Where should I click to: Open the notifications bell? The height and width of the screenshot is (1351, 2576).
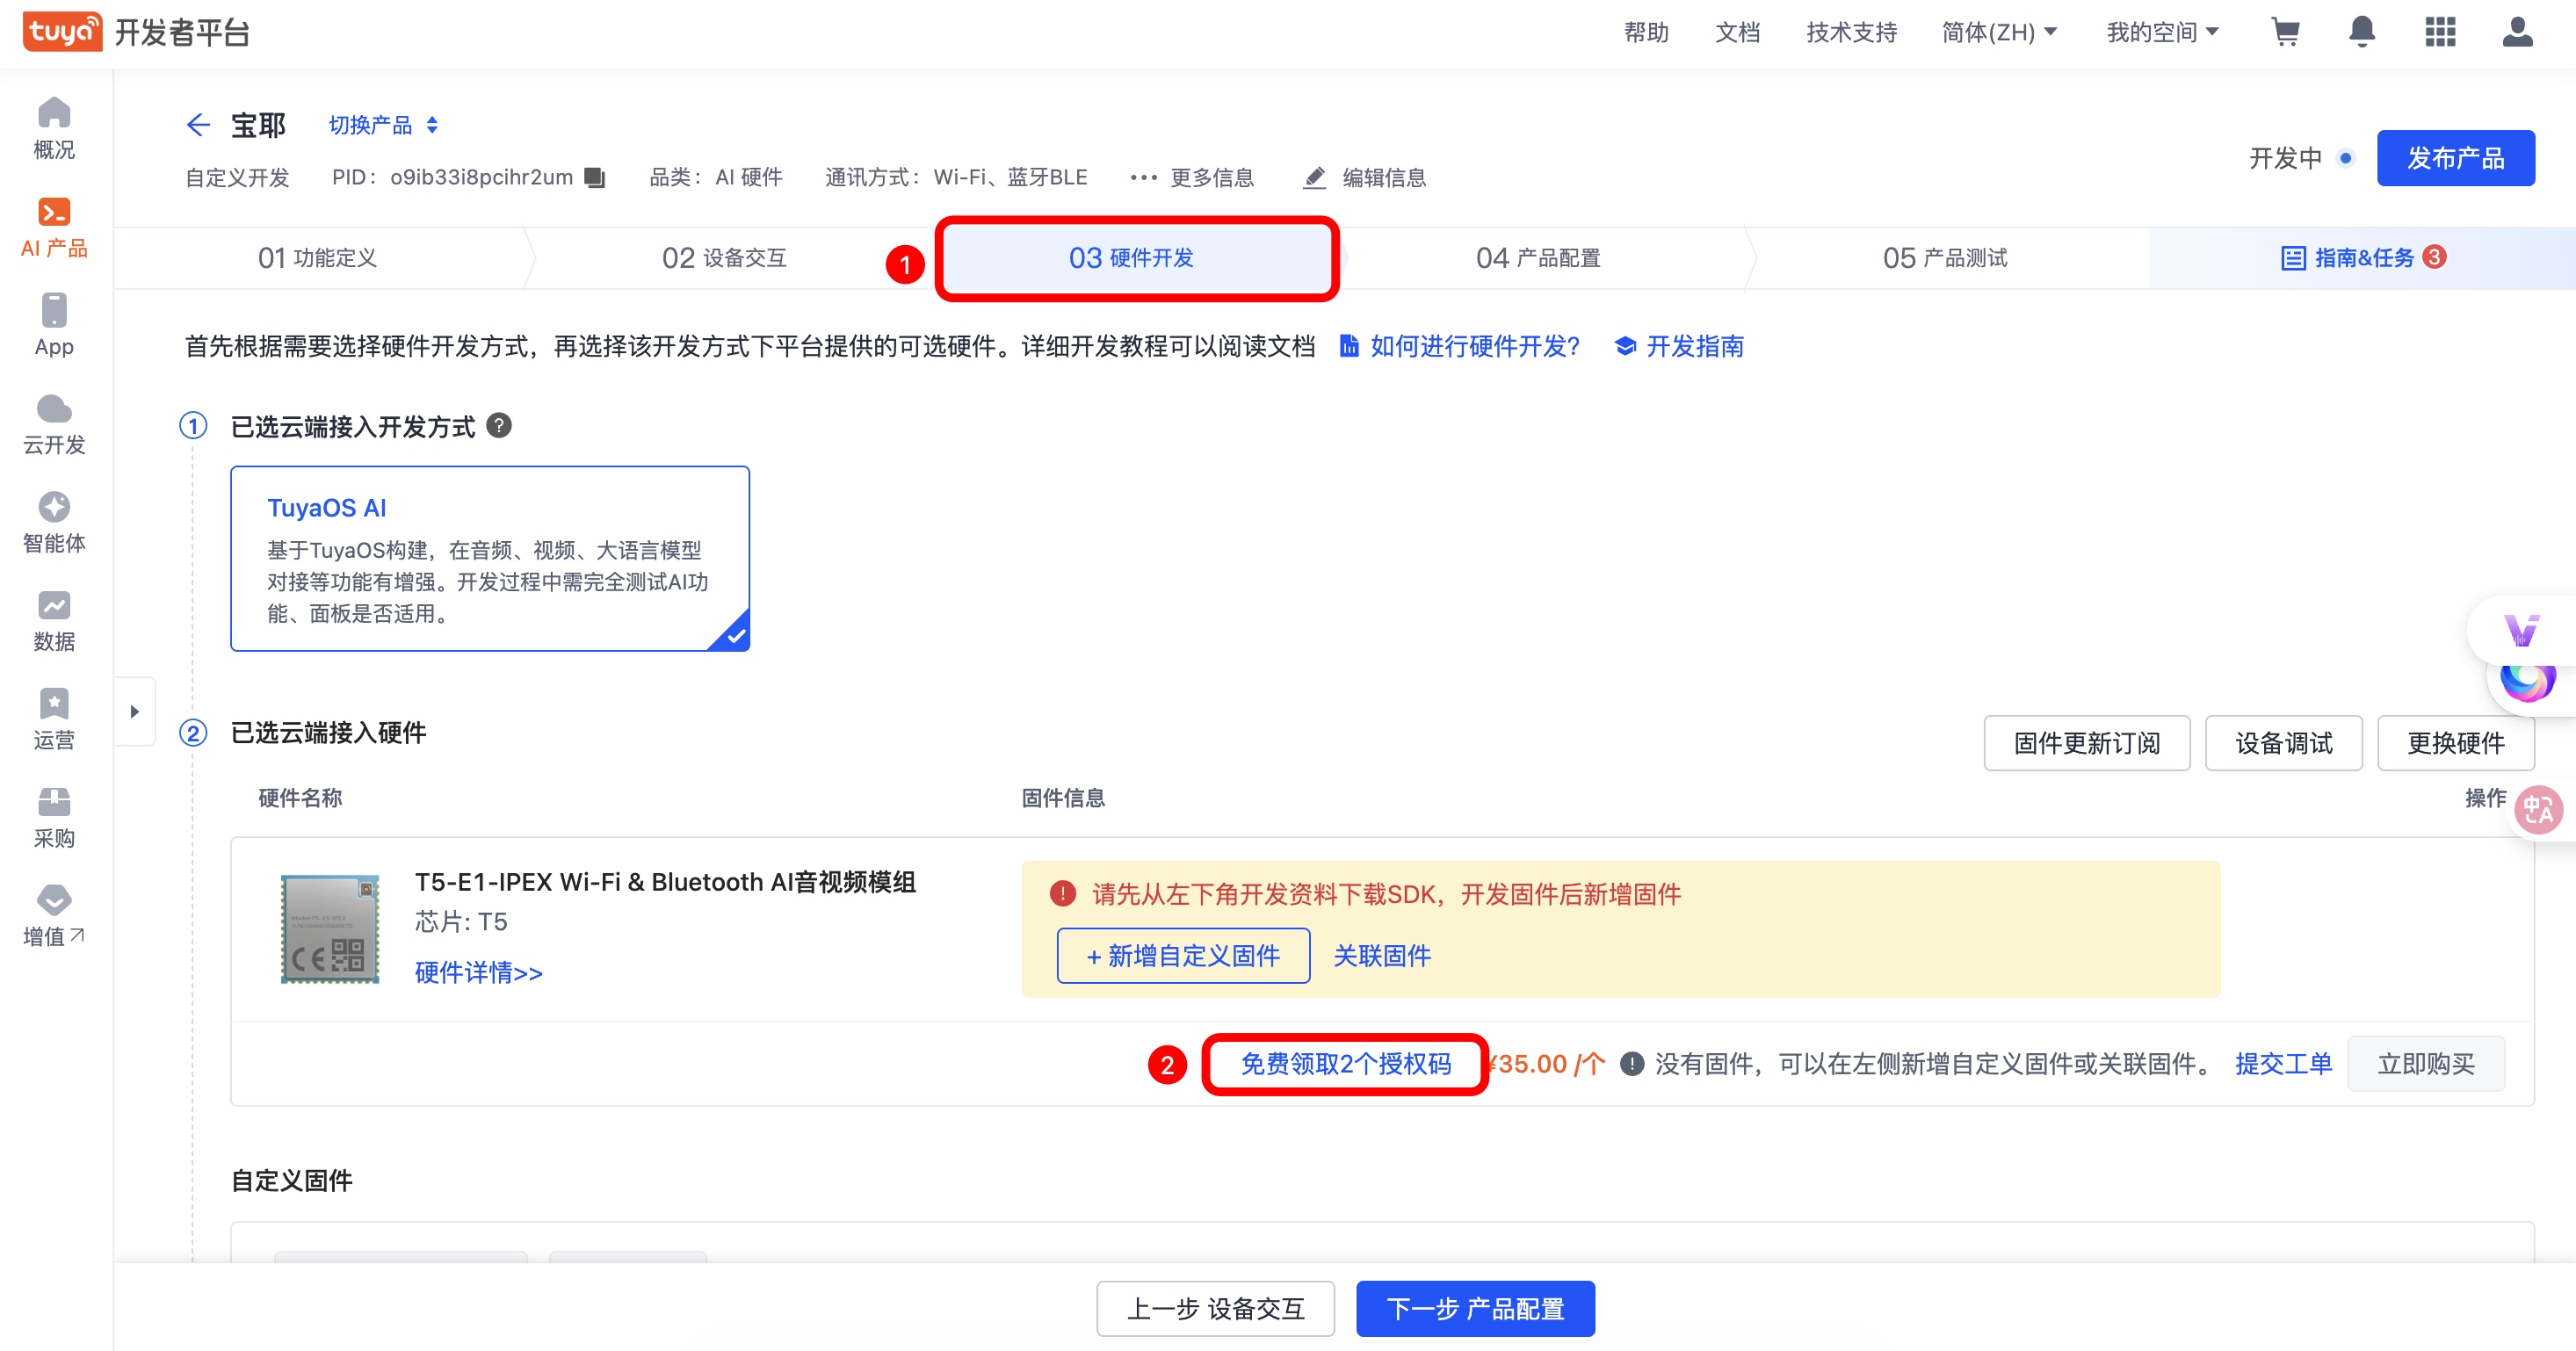2362,33
